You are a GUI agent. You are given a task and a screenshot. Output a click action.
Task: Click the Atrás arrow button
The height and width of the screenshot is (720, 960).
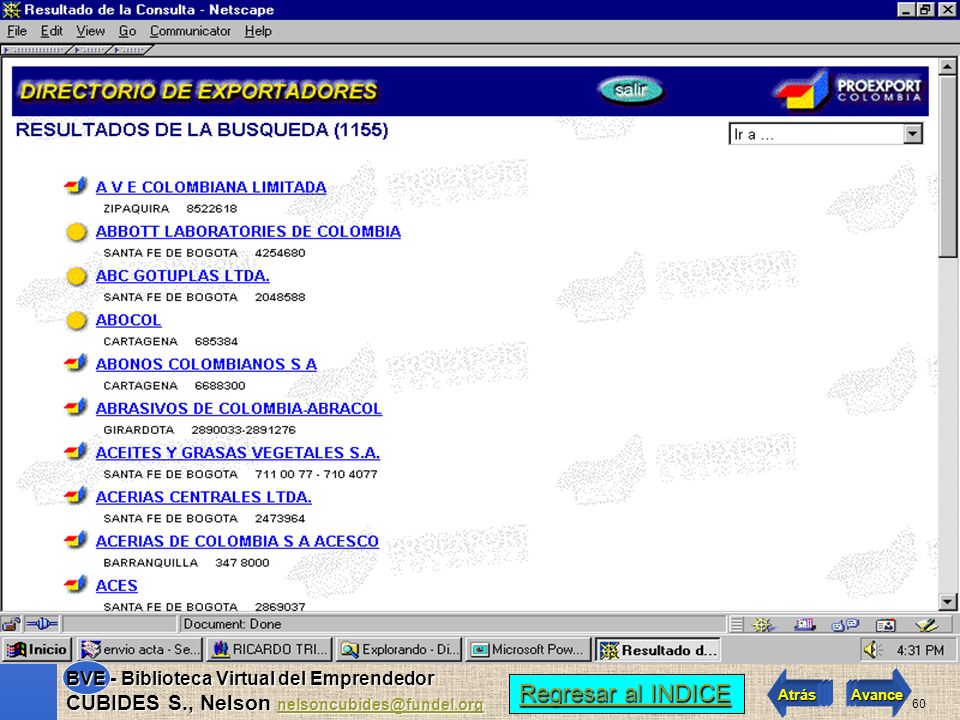pyautogui.click(x=799, y=694)
